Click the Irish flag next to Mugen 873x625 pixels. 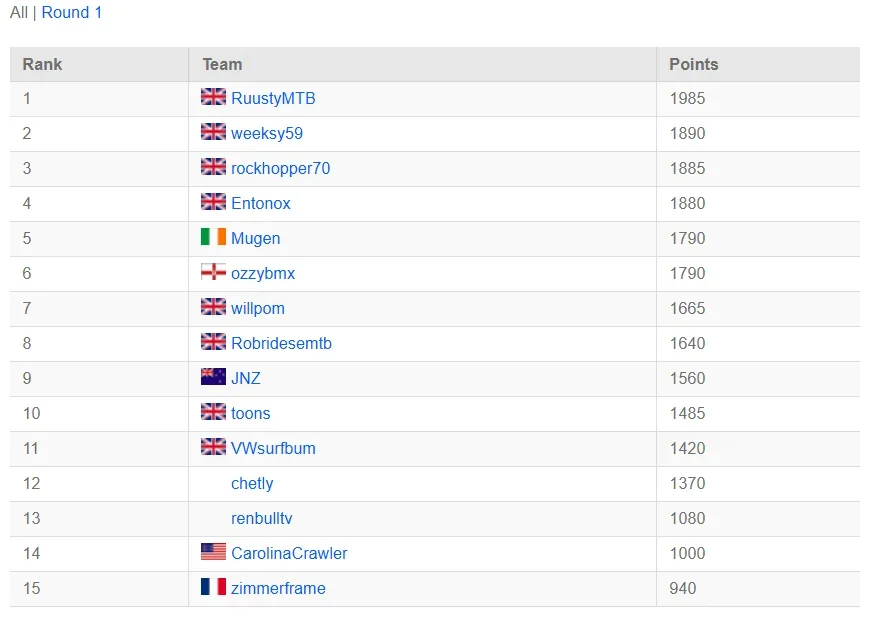[x=213, y=237]
